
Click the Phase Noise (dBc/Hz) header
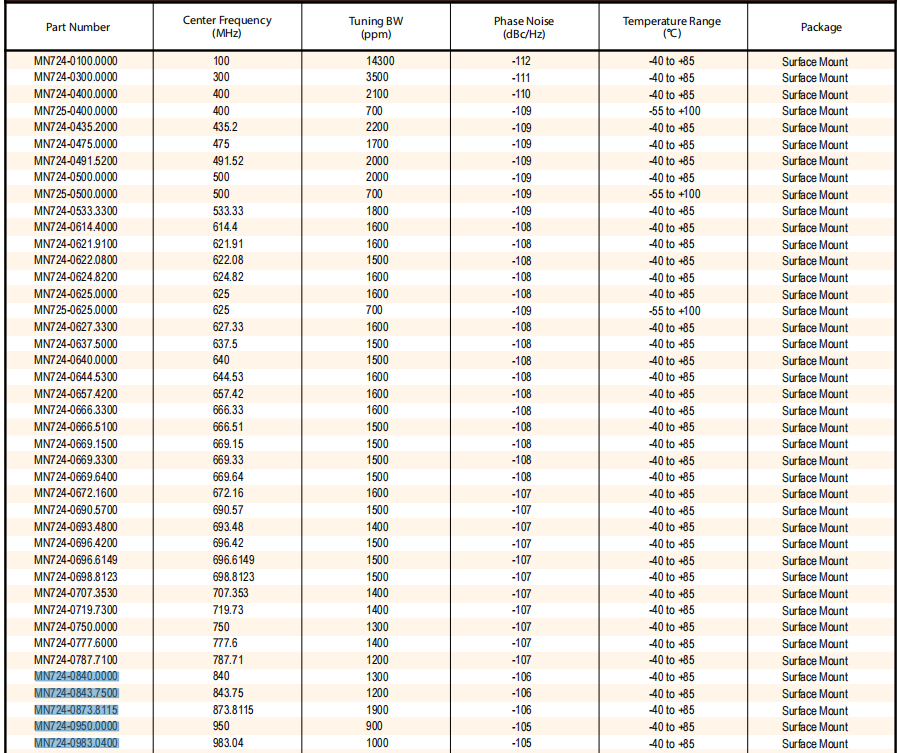522,27
